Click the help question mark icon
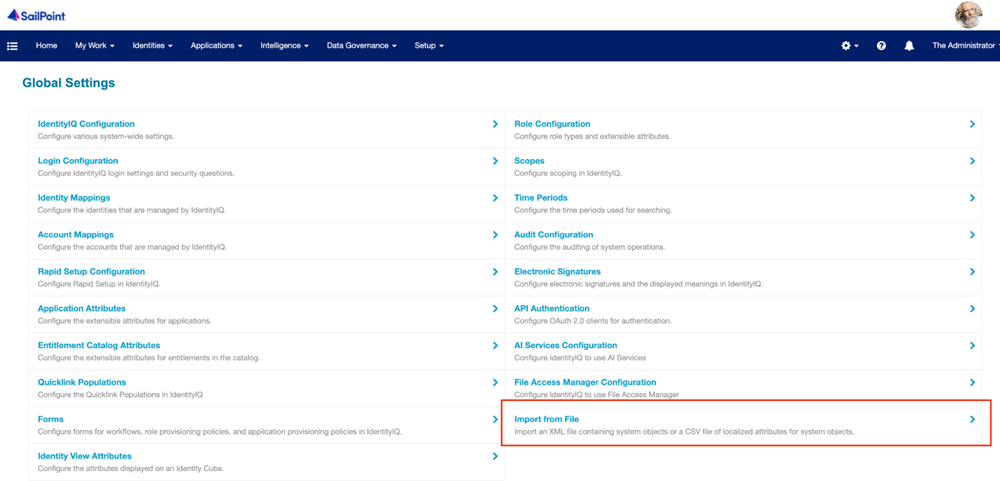 click(x=881, y=46)
